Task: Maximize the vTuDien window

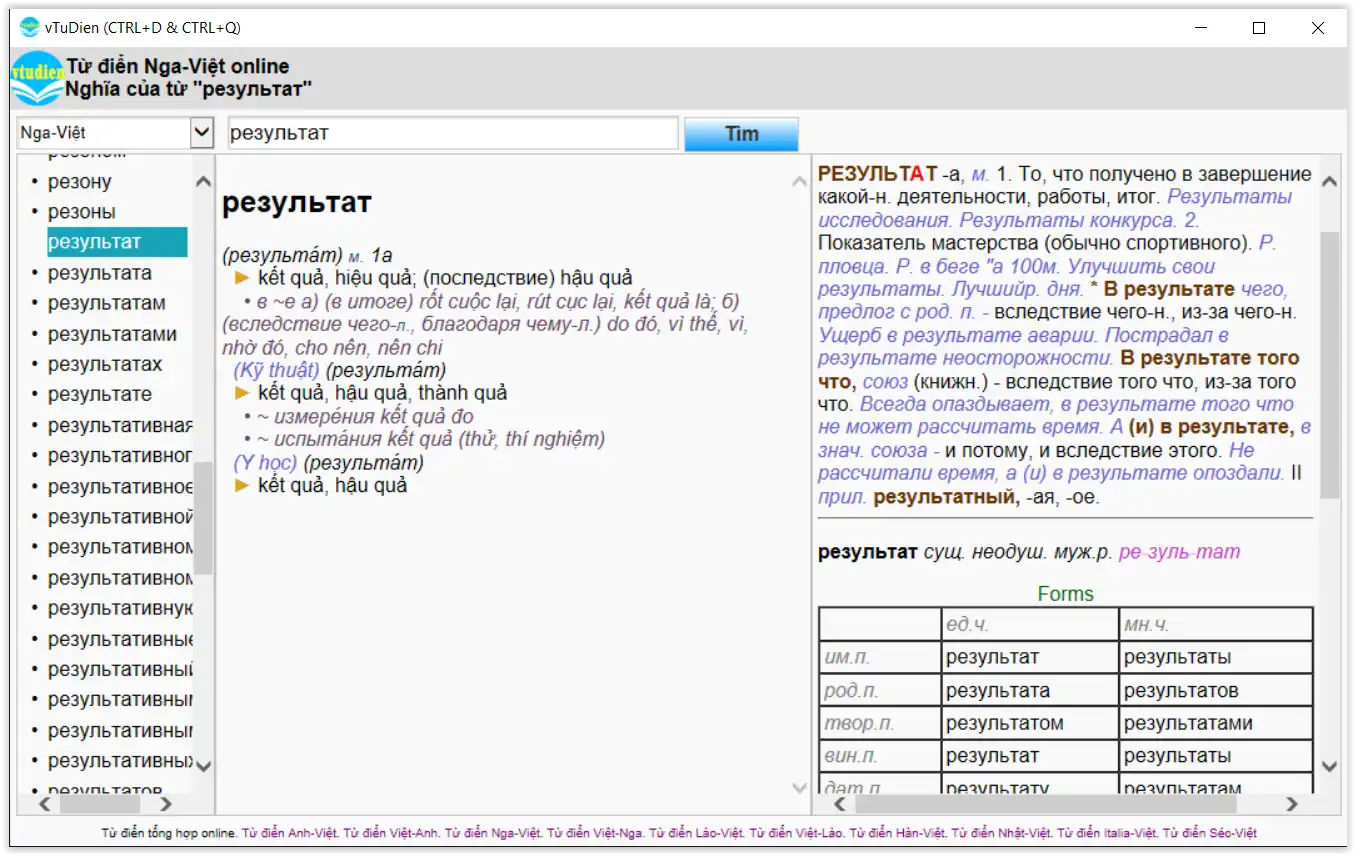Action: tap(1259, 28)
